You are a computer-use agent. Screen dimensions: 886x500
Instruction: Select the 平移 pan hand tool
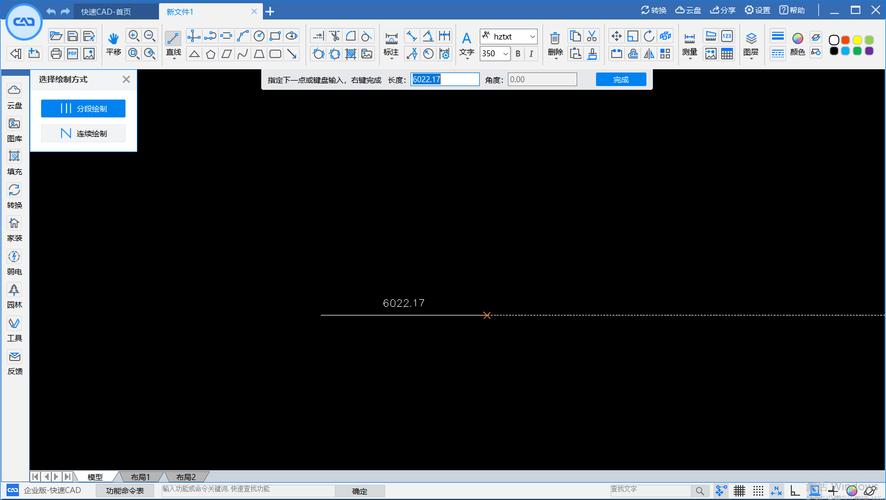[x=113, y=38]
